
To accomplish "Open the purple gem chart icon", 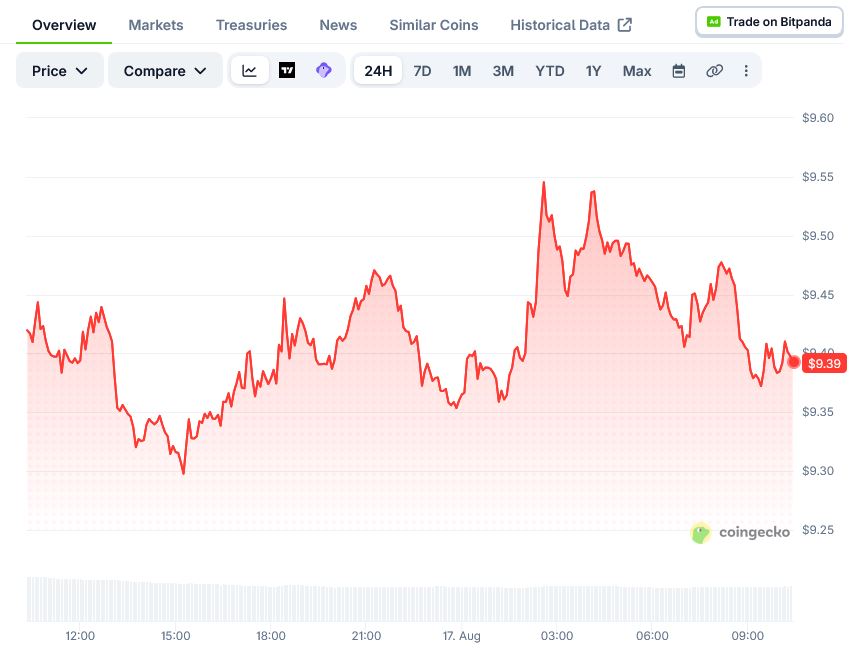I will click(324, 70).
